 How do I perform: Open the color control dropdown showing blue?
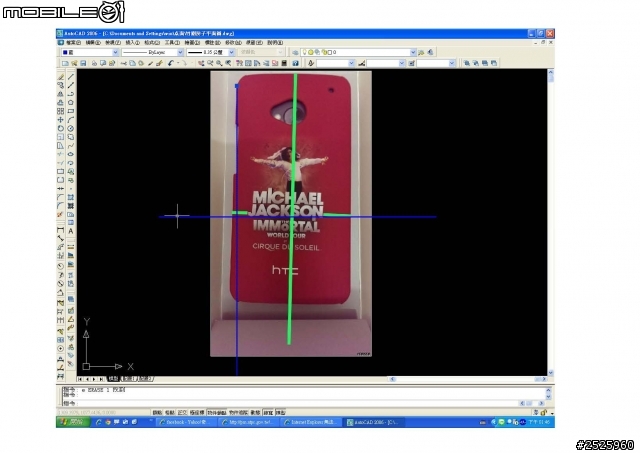pyautogui.click(x=90, y=52)
